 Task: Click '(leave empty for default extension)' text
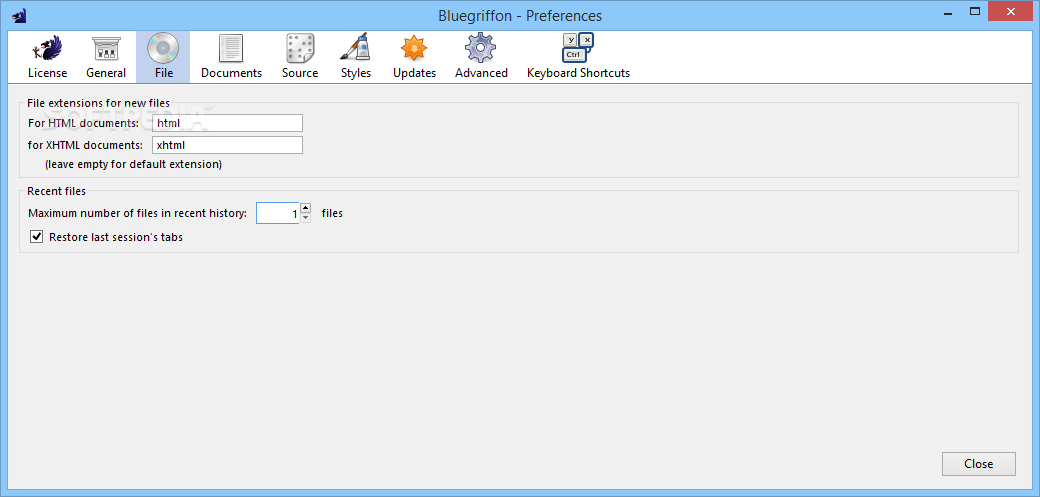point(133,164)
